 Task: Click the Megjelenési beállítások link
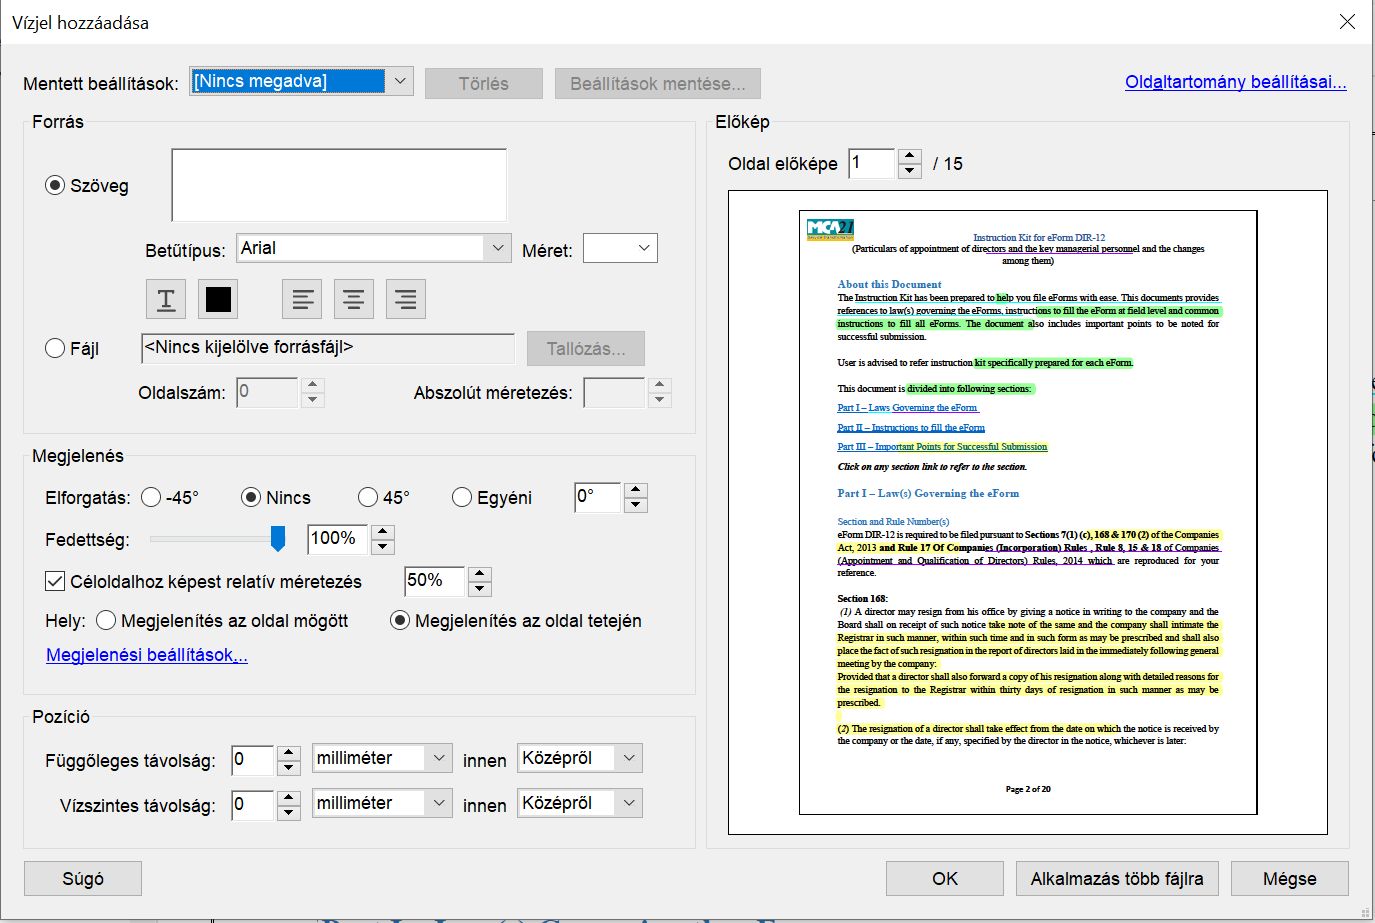[147, 655]
